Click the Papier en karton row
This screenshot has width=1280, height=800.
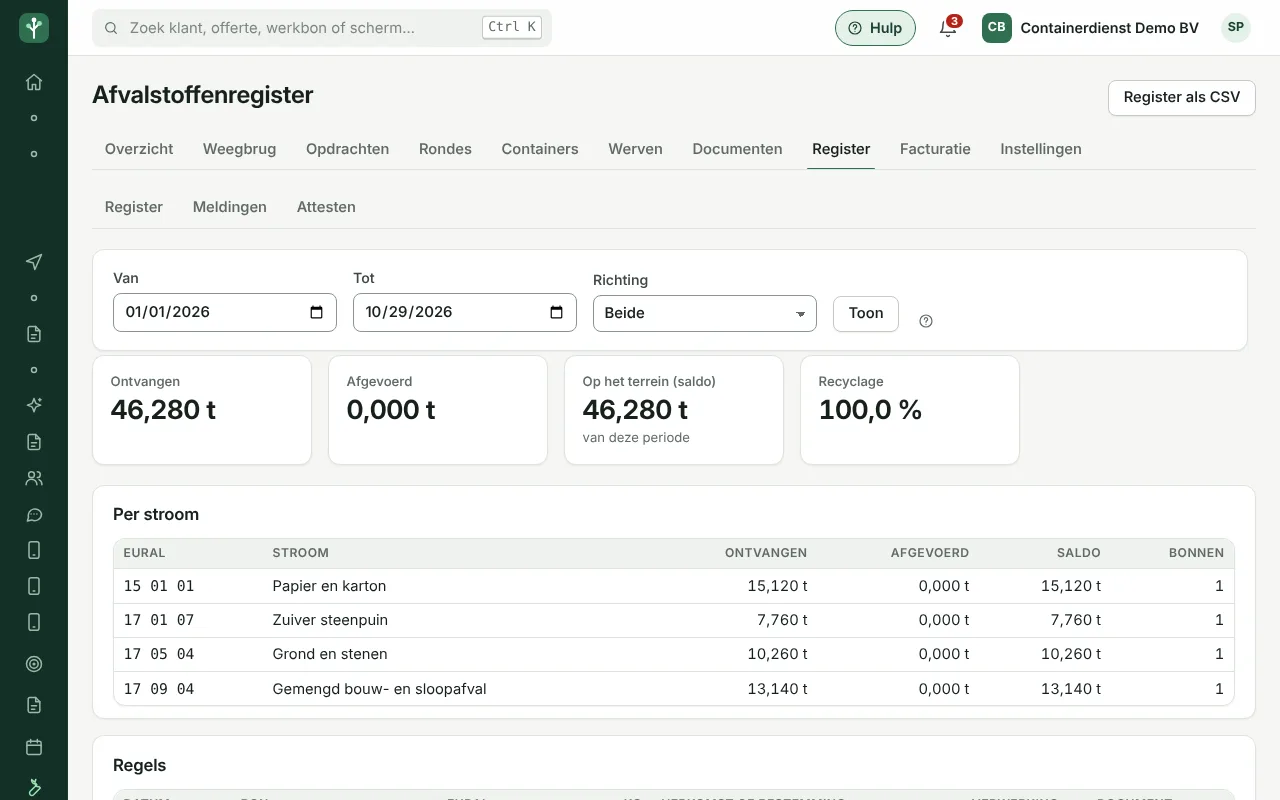674,586
